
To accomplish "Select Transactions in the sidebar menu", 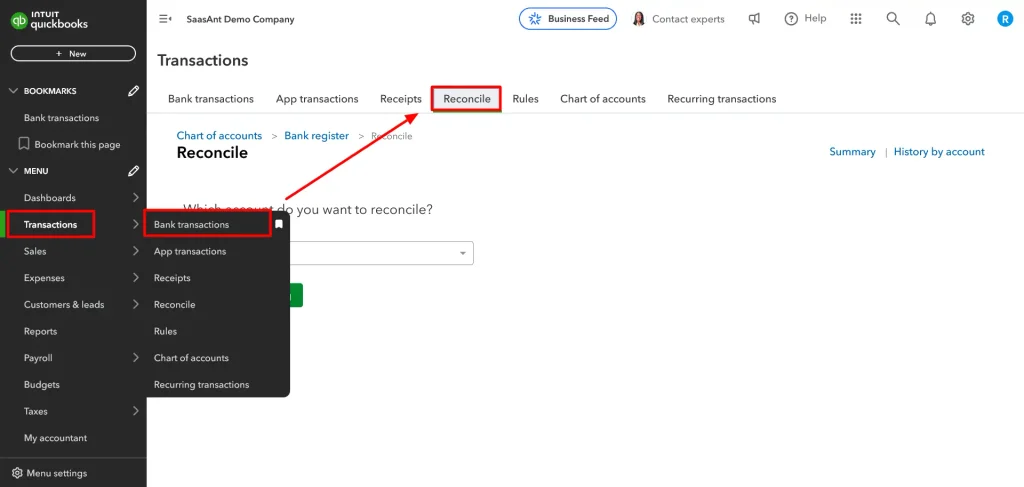I will coord(50,224).
